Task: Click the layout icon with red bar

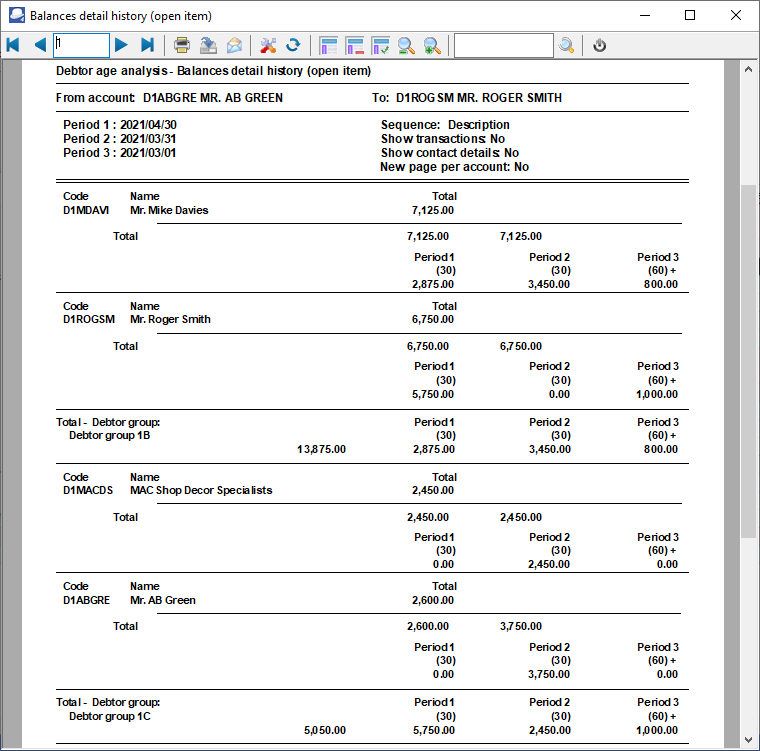Action: pyautogui.click(x=354, y=45)
